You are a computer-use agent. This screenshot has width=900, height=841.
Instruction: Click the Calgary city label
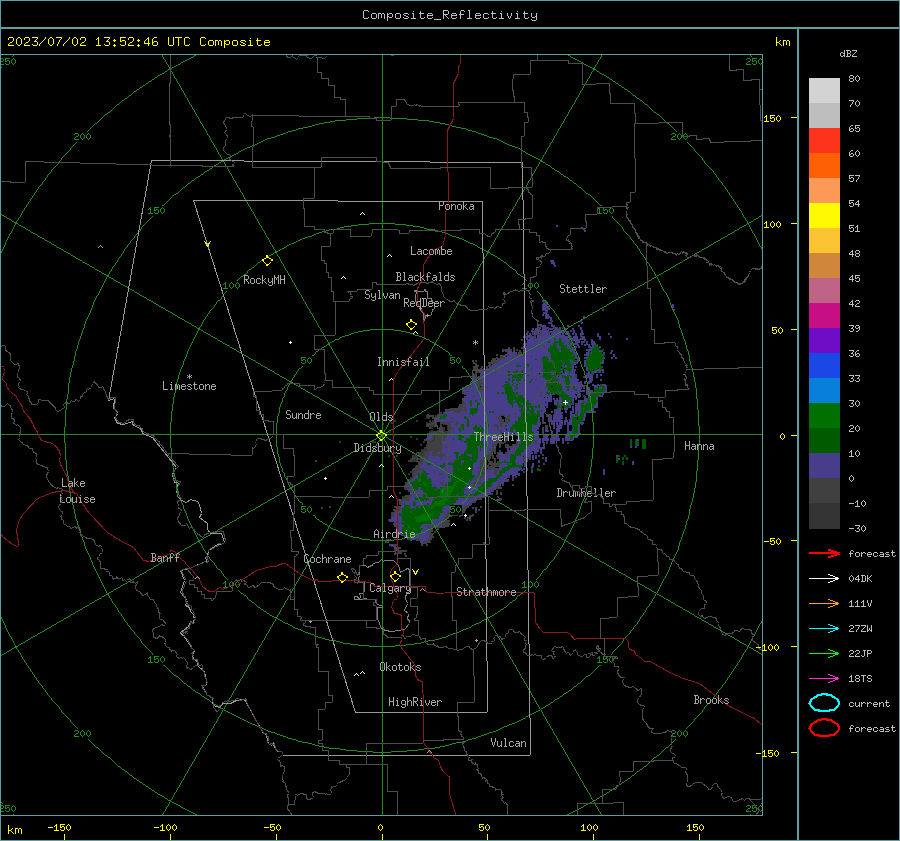[390, 588]
